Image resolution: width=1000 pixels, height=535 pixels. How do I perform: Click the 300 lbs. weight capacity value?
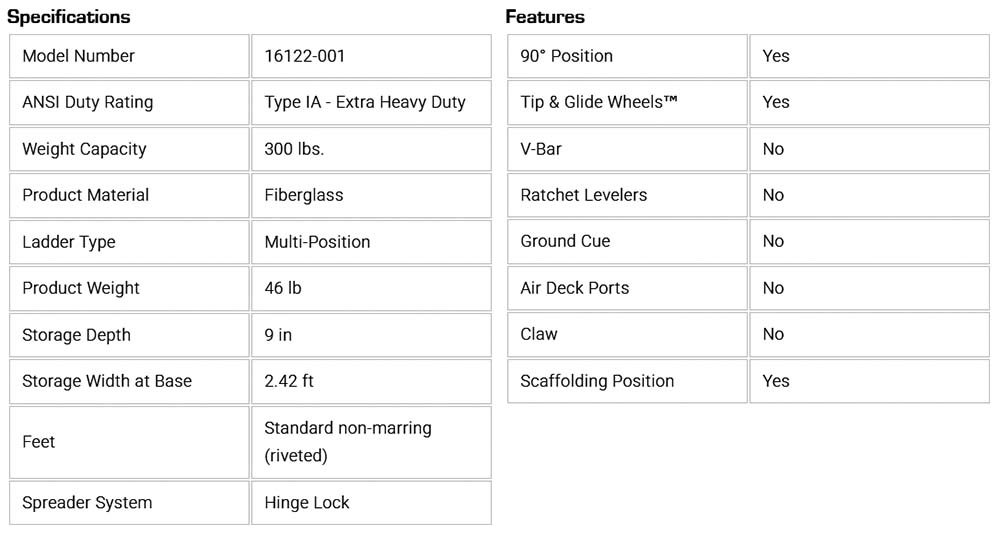point(294,149)
